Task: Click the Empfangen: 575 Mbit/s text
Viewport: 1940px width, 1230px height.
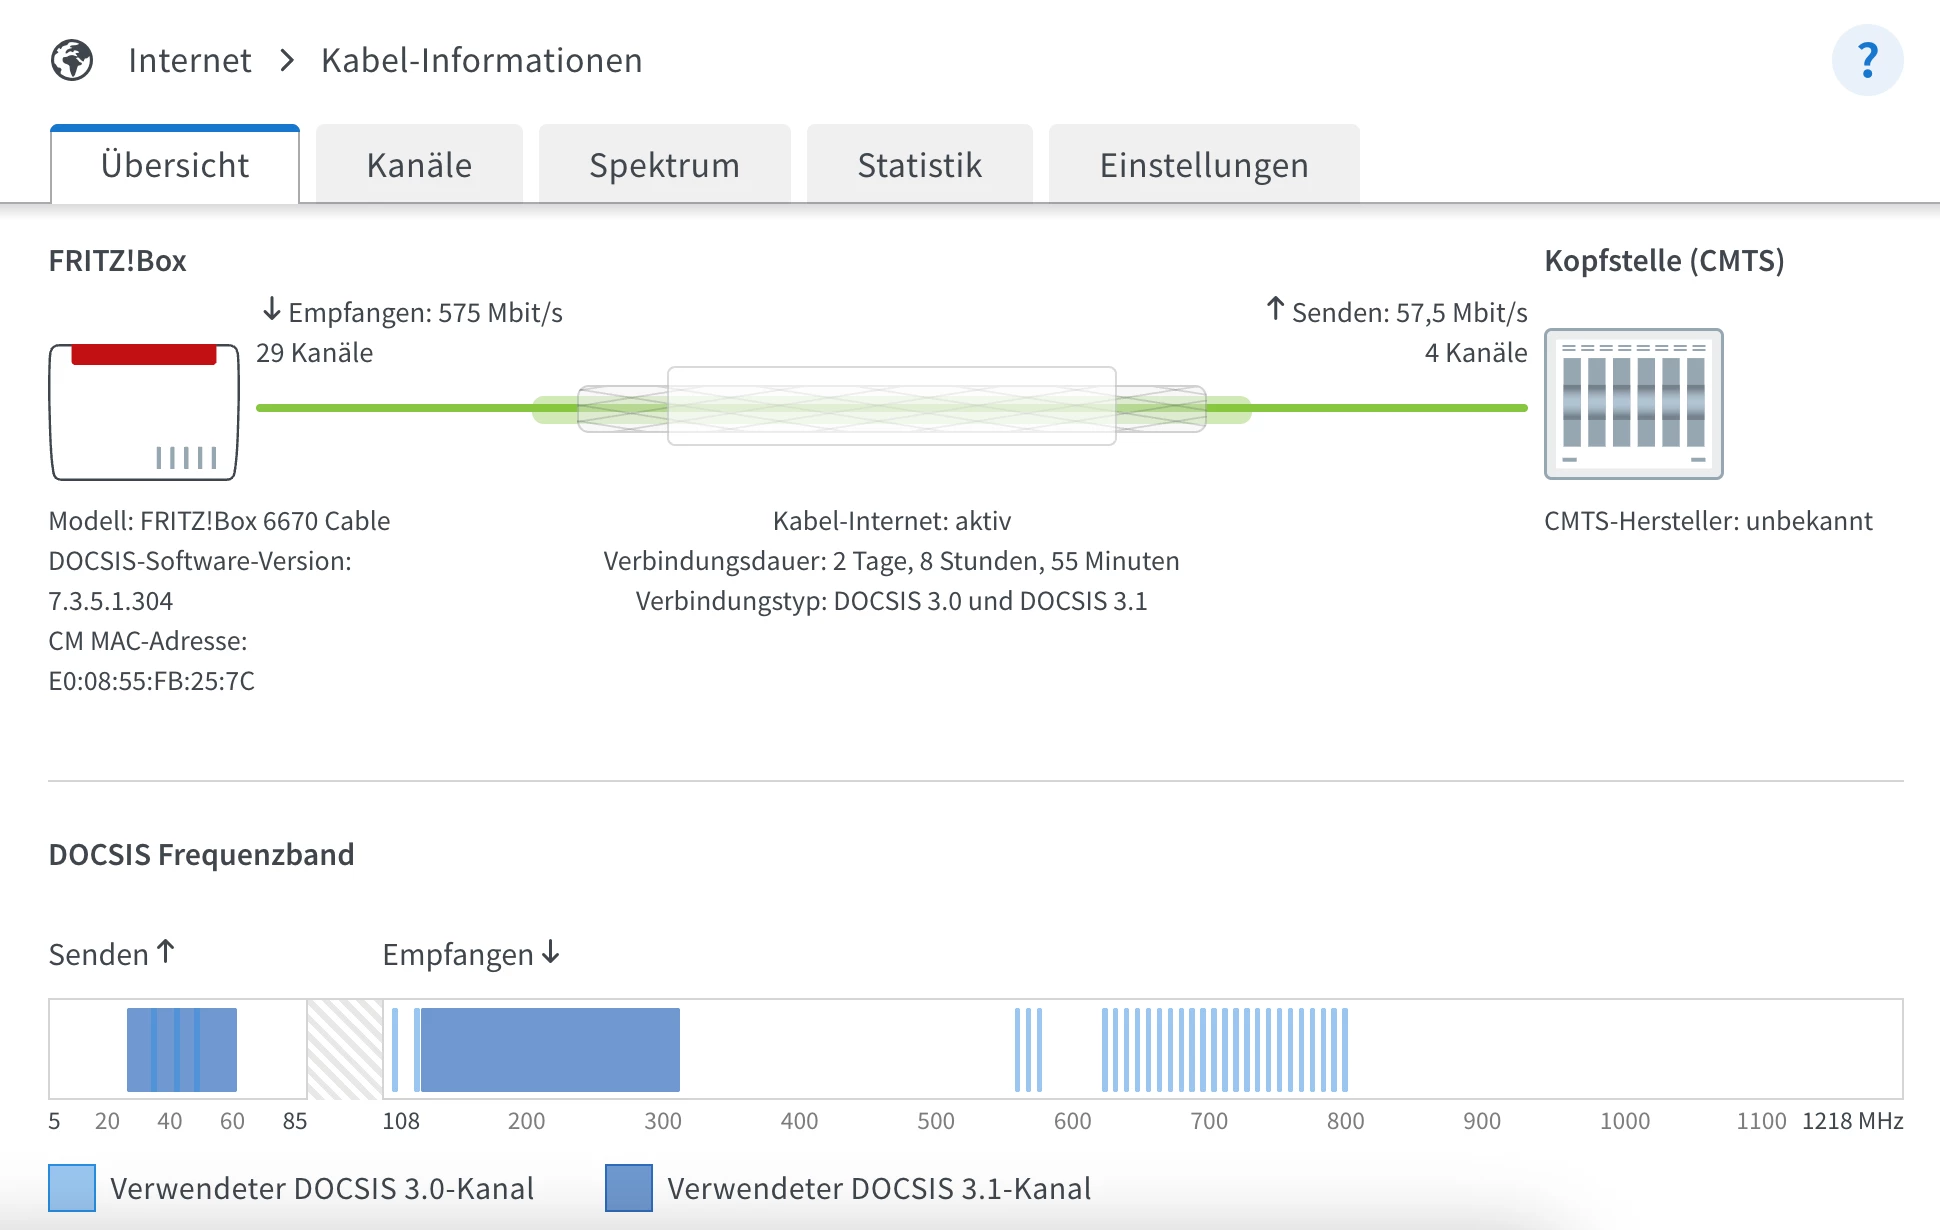Action: 425,313
